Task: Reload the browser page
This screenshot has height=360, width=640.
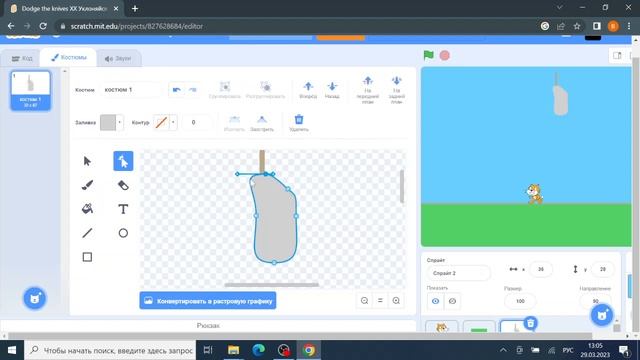Action: click(x=43, y=26)
